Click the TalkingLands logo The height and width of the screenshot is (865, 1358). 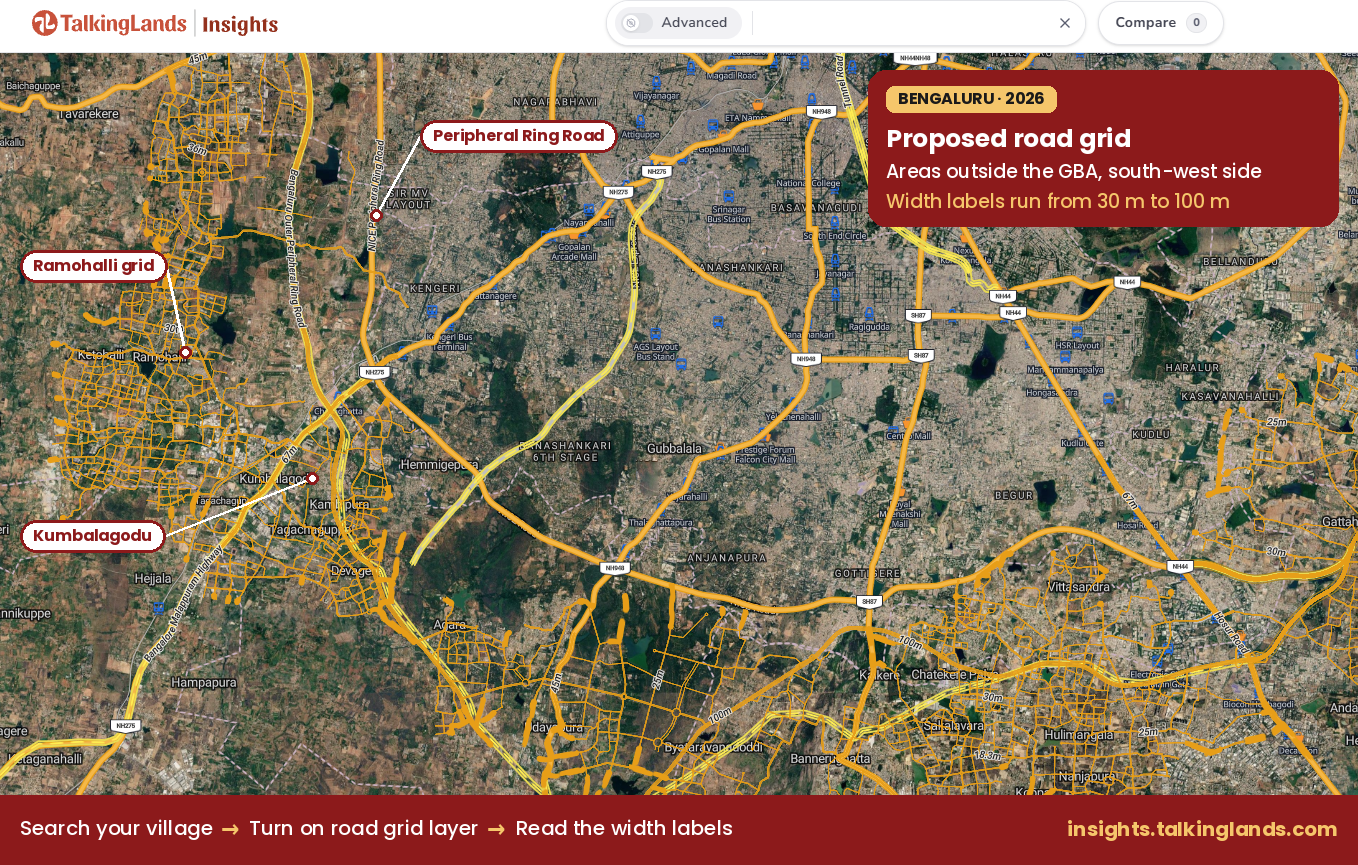[x=109, y=23]
